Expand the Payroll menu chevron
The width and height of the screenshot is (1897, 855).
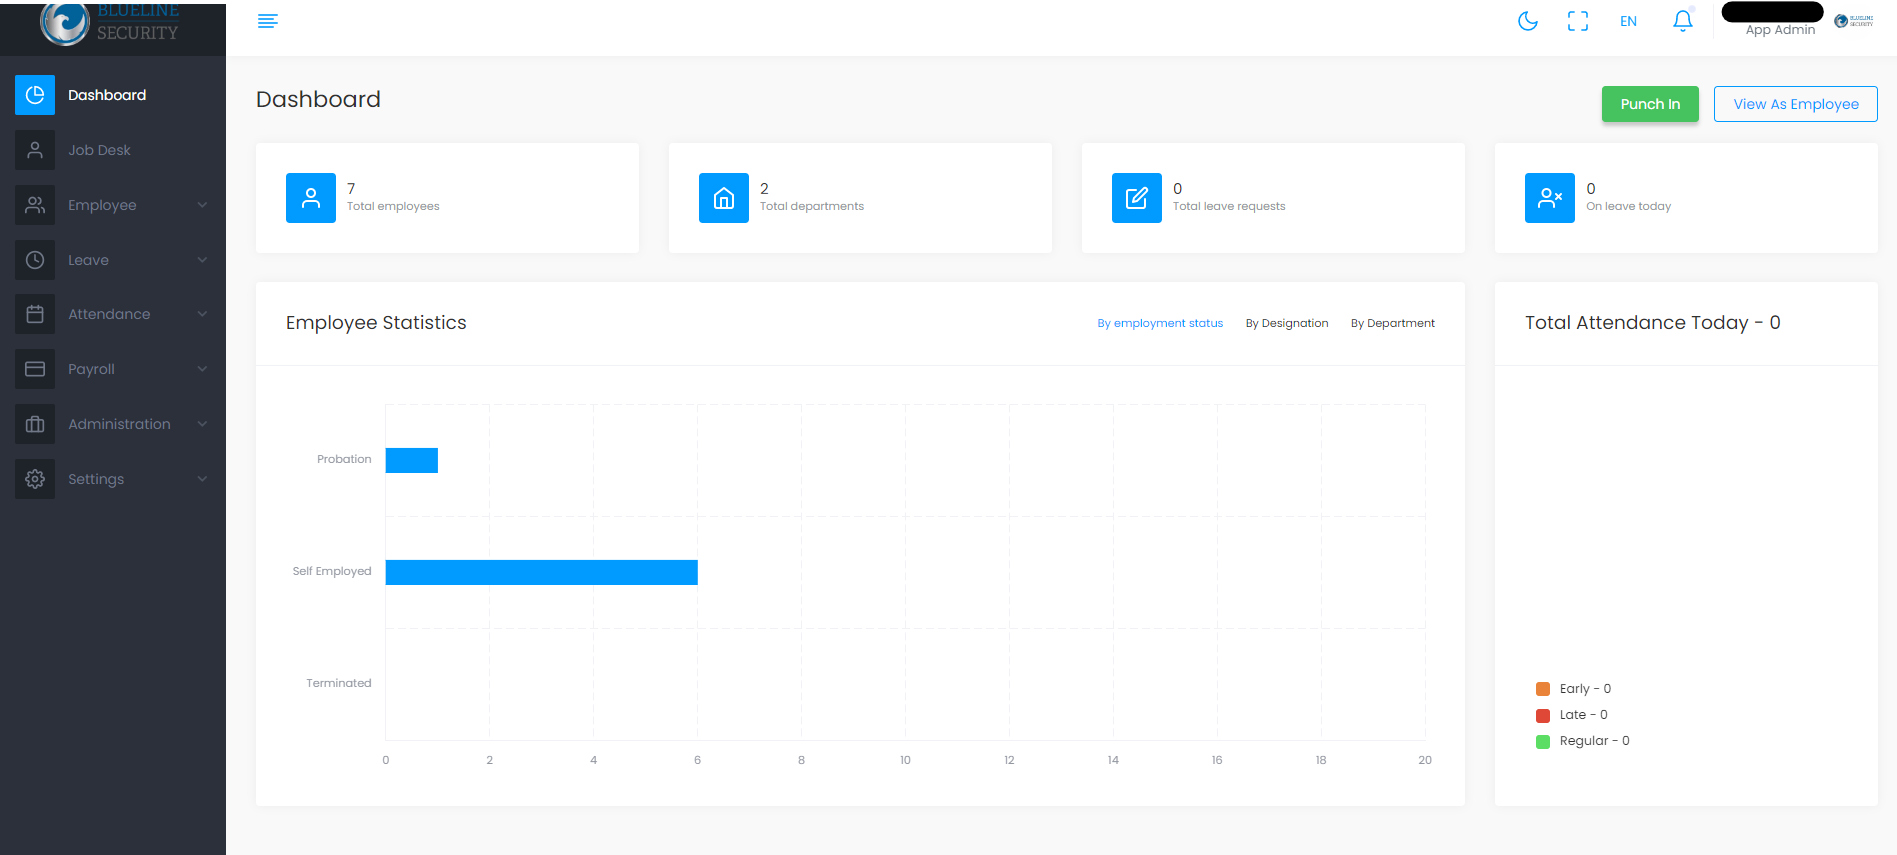click(202, 369)
